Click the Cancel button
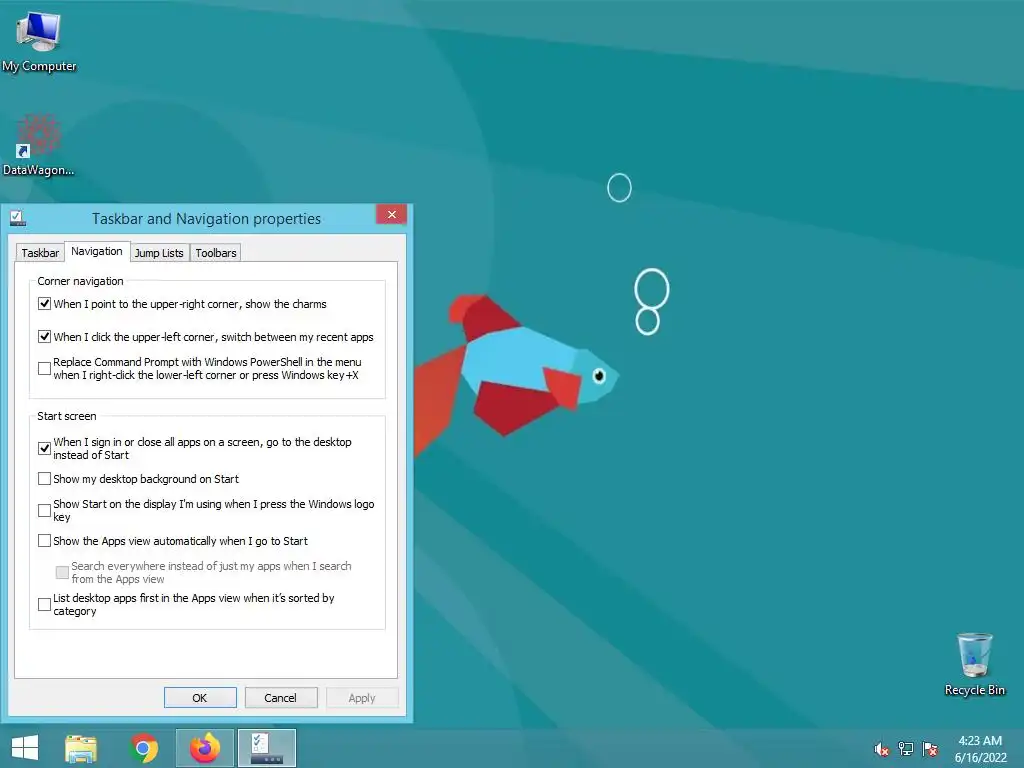This screenshot has width=1024, height=768. tap(281, 697)
